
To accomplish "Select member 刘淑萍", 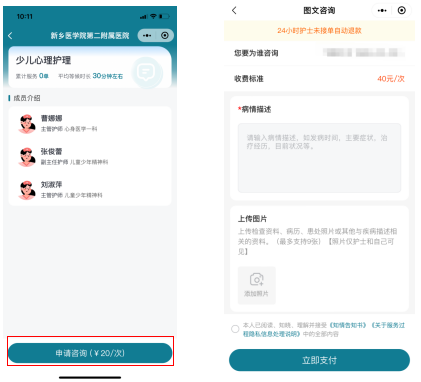I will 90,190.
